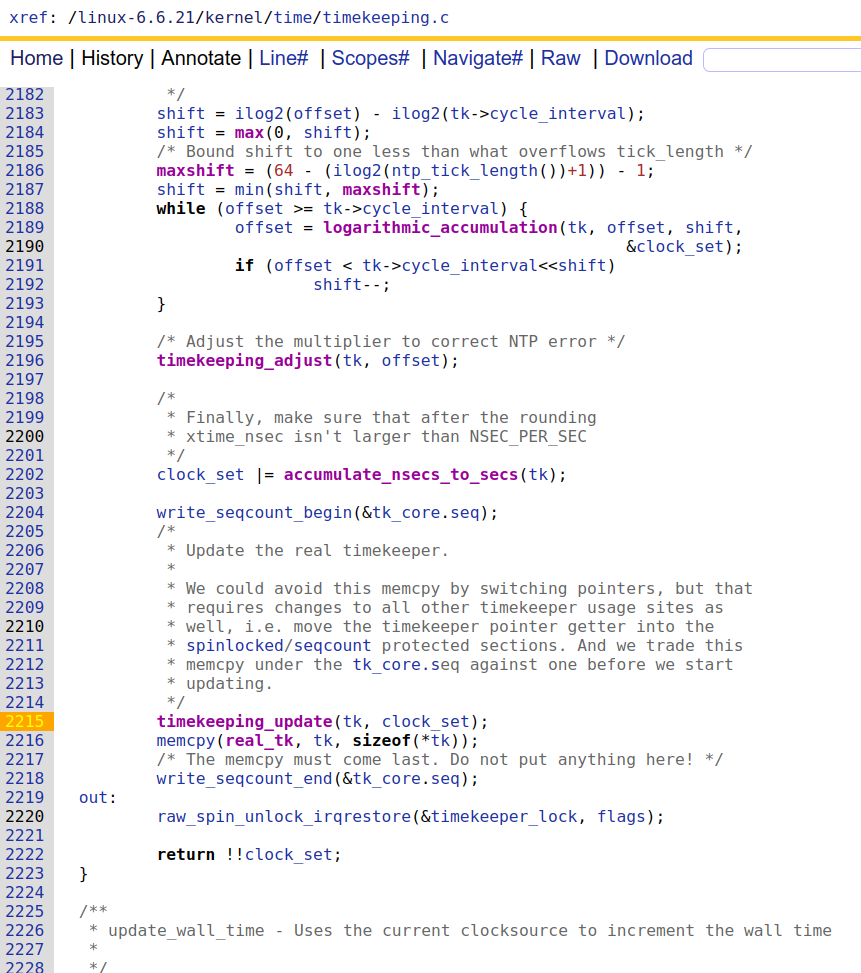861x973 pixels.
Task: Toggle line numbers with Line# option
Action: tap(284, 58)
